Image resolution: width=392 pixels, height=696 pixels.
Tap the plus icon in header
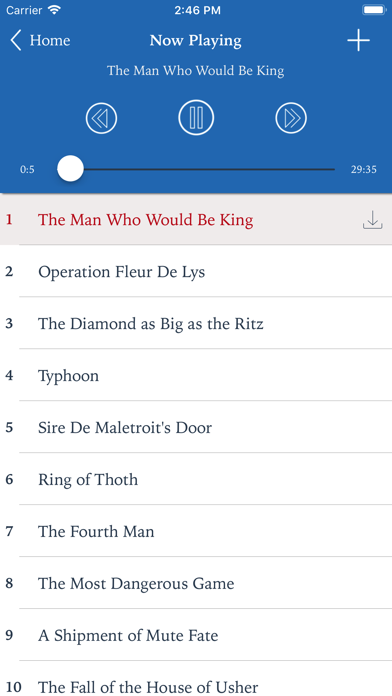358,41
